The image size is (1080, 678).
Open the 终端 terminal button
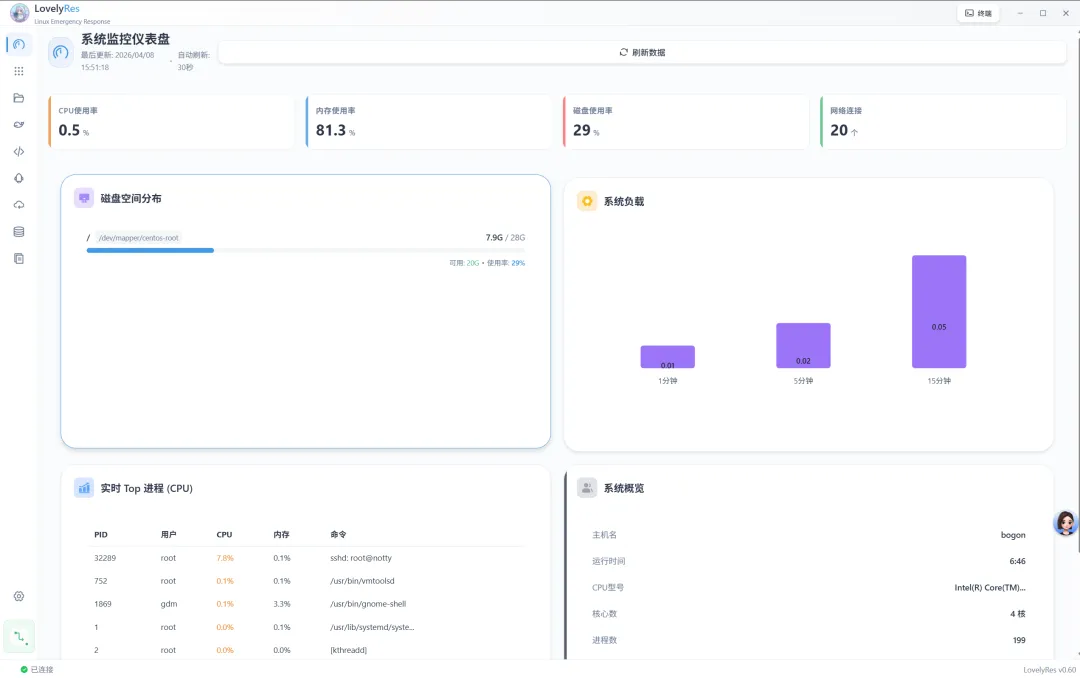[x=978, y=13]
